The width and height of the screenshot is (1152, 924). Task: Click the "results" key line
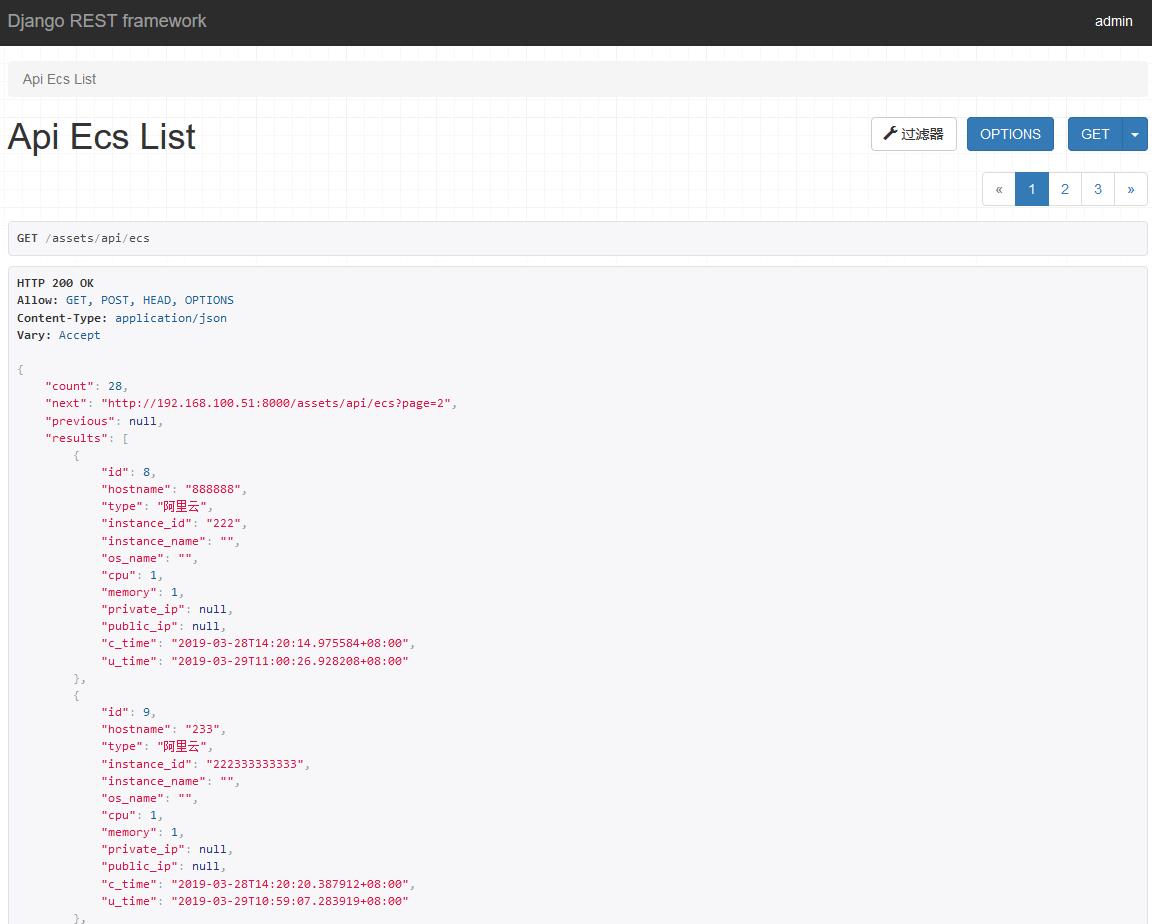click(87, 438)
